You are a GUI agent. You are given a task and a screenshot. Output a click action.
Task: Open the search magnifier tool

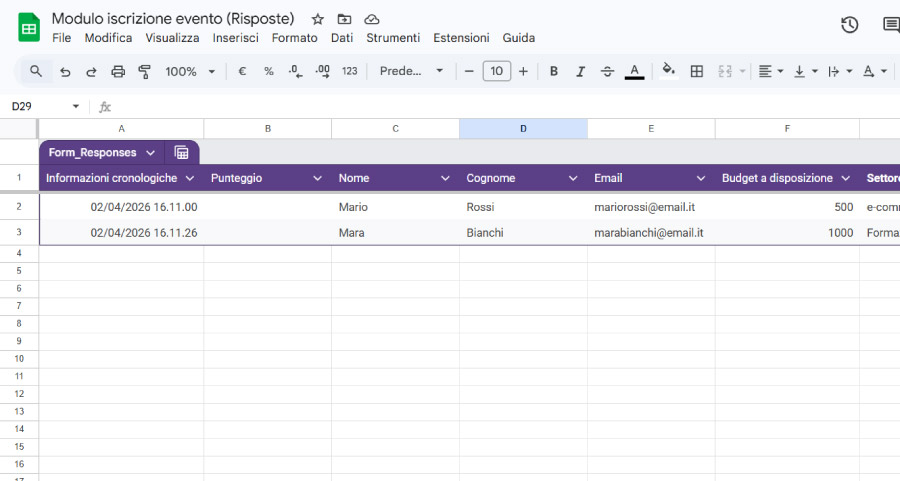coord(36,71)
